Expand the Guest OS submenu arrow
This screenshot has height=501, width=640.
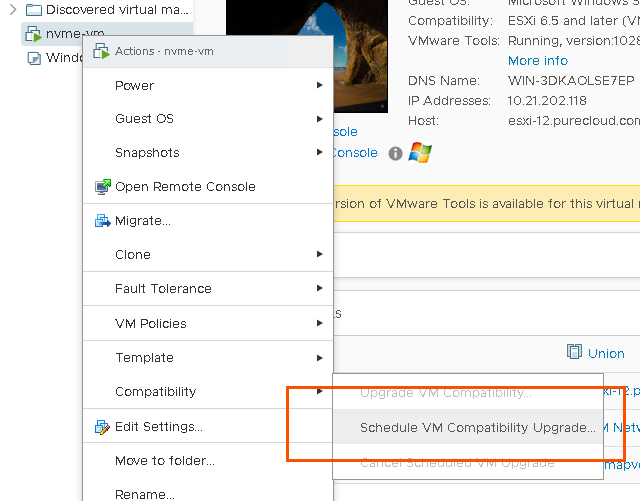(320, 119)
